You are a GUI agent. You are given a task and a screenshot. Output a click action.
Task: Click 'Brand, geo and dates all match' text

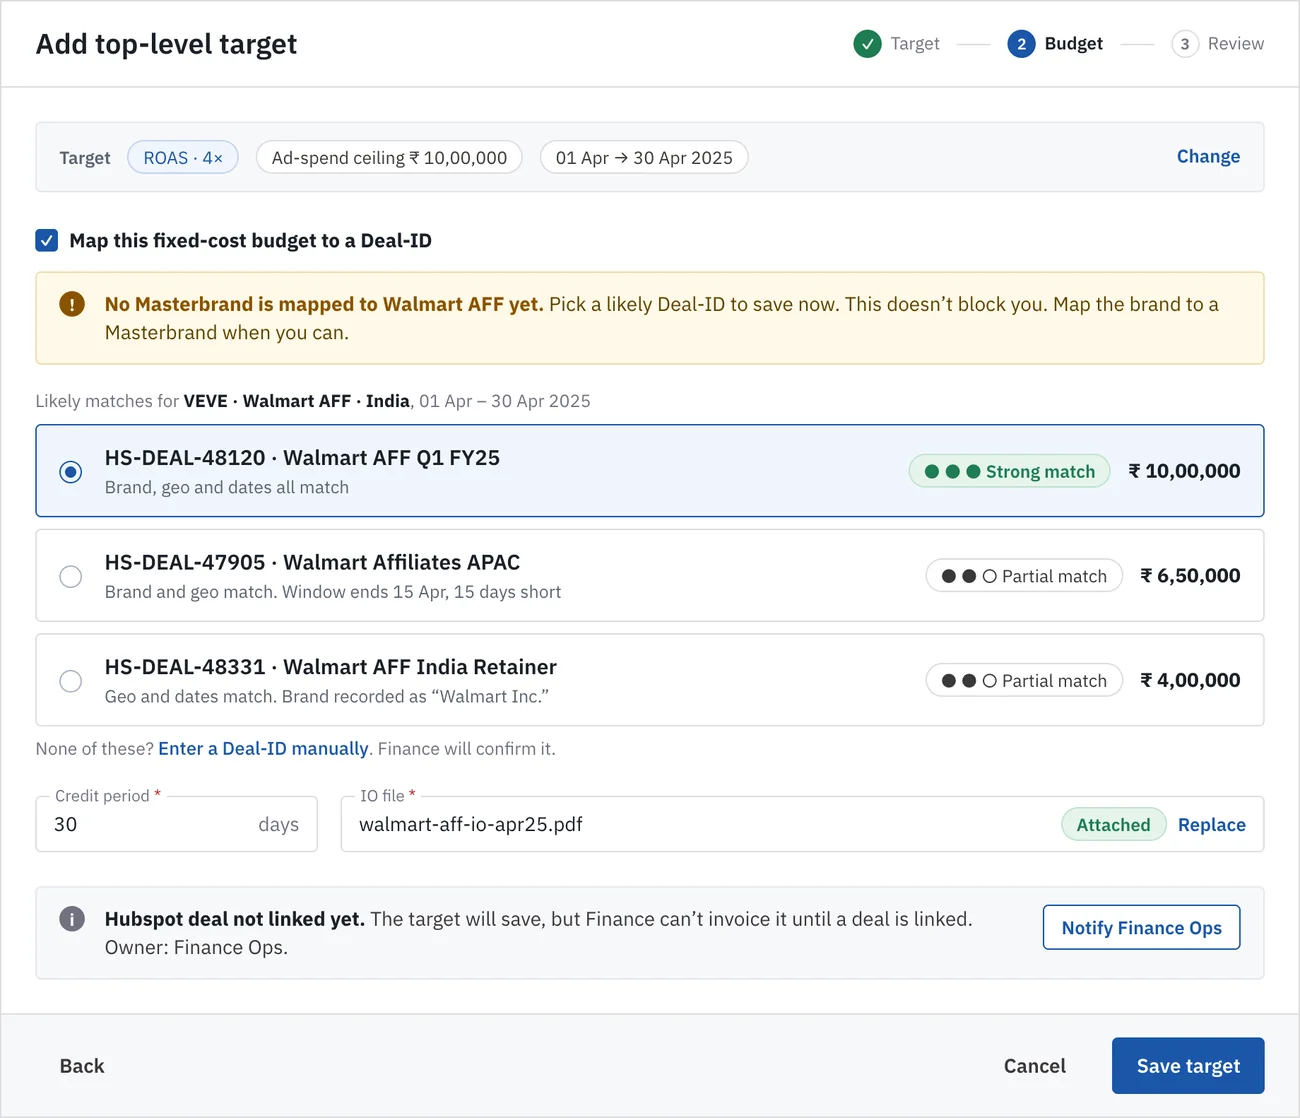(227, 488)
